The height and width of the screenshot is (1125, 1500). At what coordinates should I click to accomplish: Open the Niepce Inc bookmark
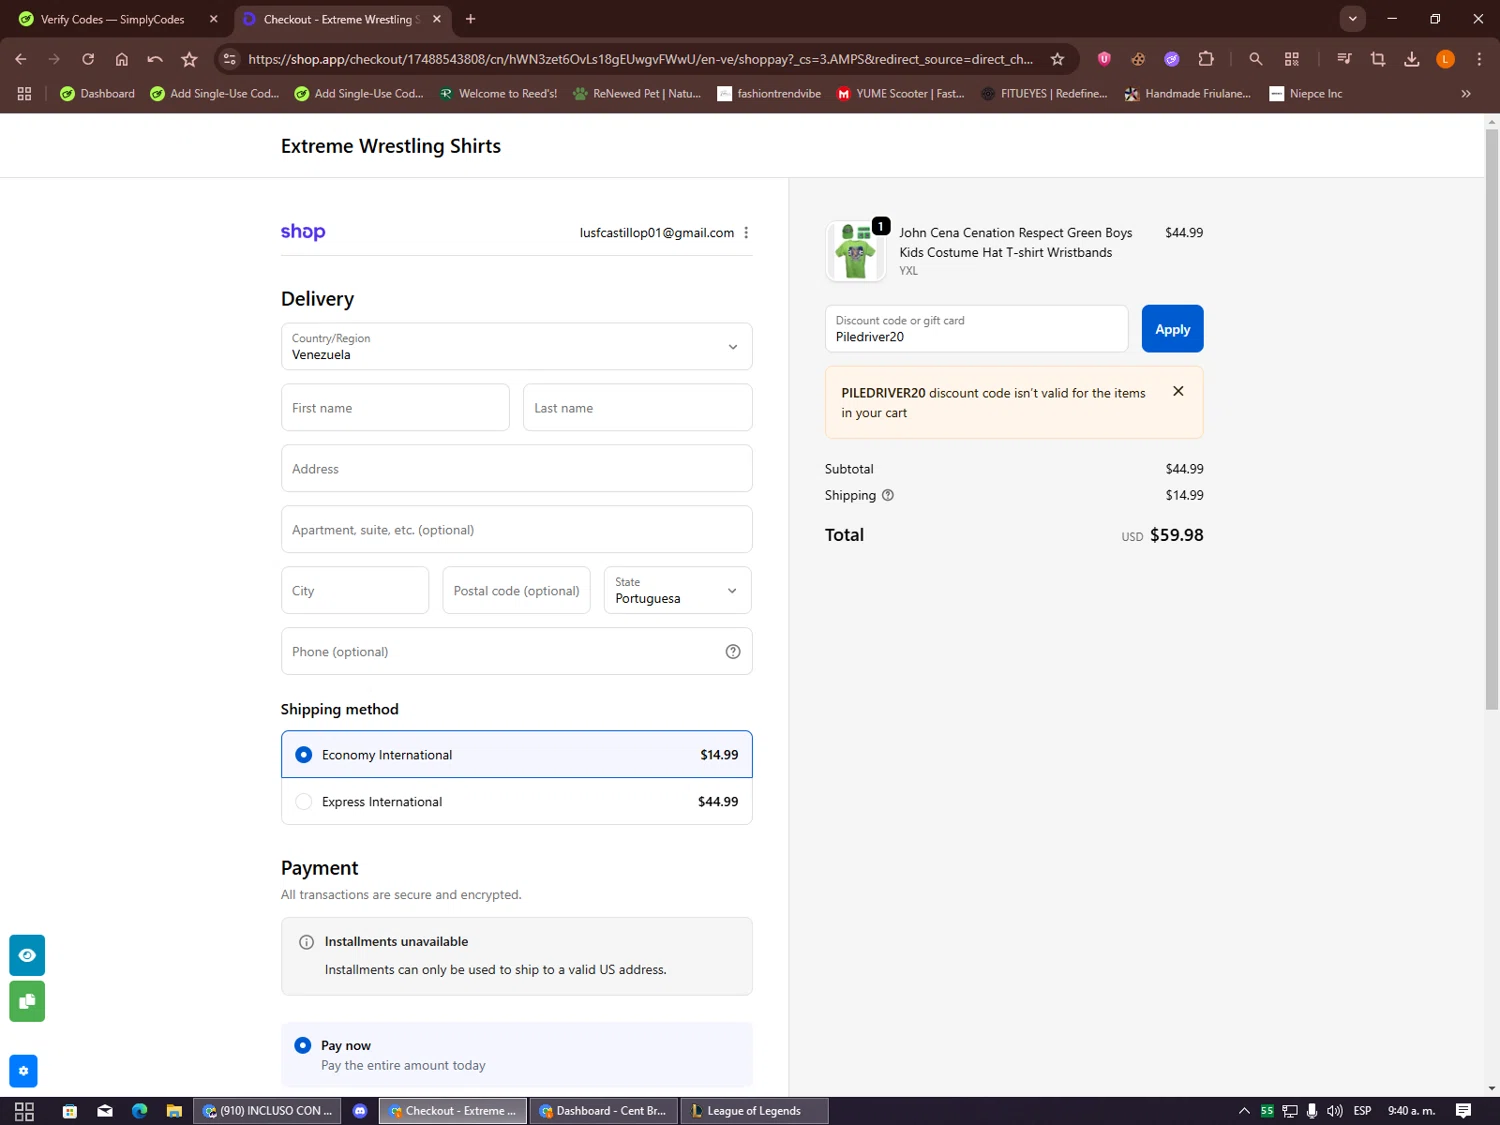[x=1305, y=94]
